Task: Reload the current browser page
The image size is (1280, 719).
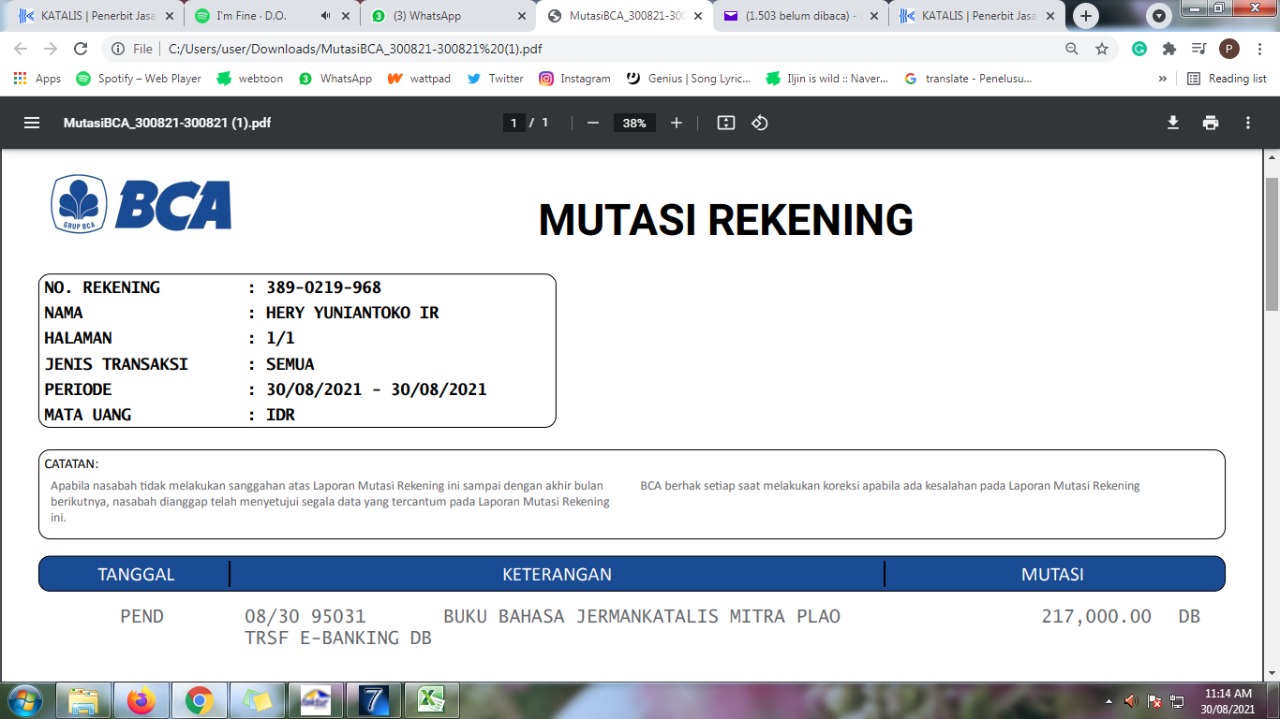Action: pyautogui.click(x=81, y=48)
